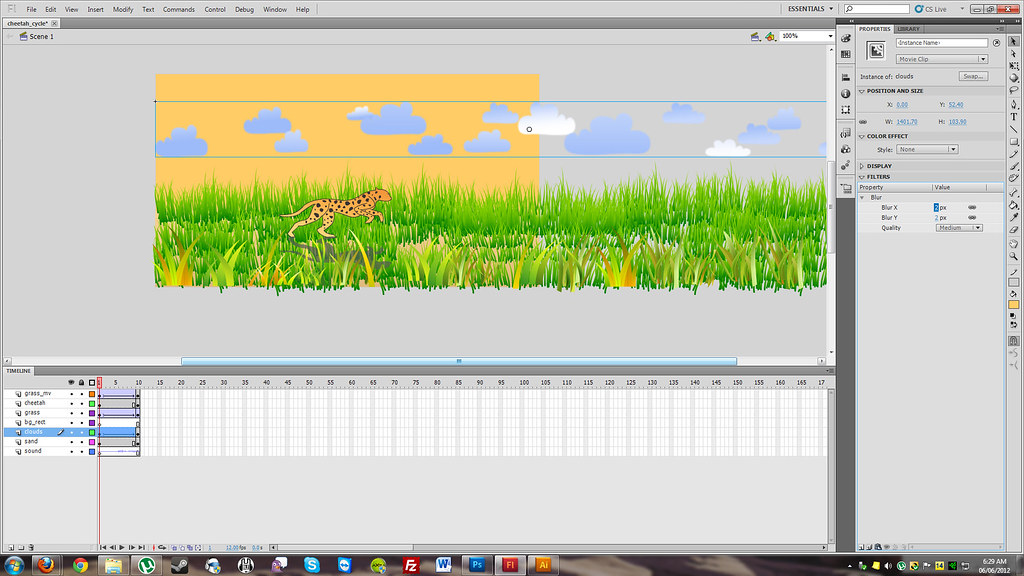Toggle the width-height lock link icon
The width and height of the screenshot is (1024, 576).
point(863,121)
